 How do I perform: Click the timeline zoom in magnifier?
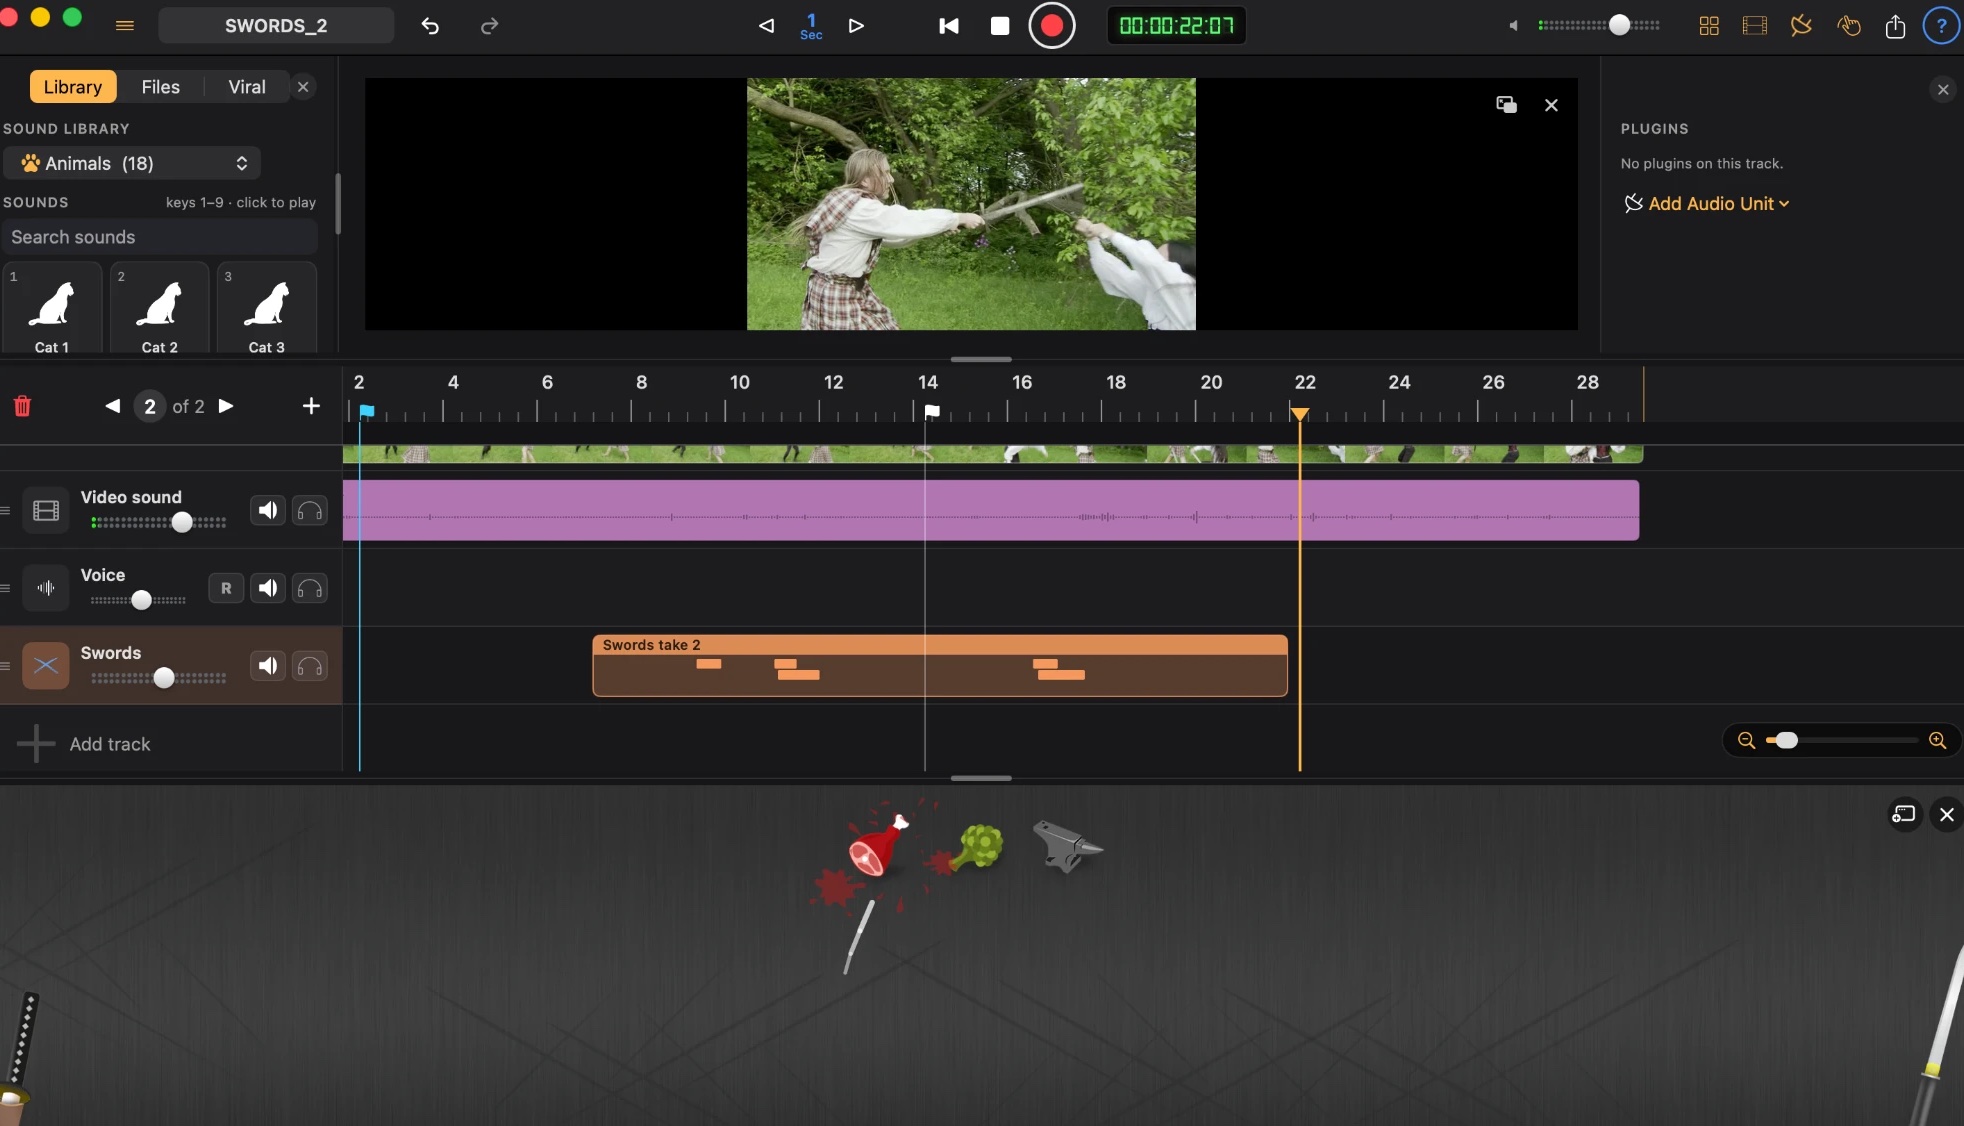tap(1937, 741)
